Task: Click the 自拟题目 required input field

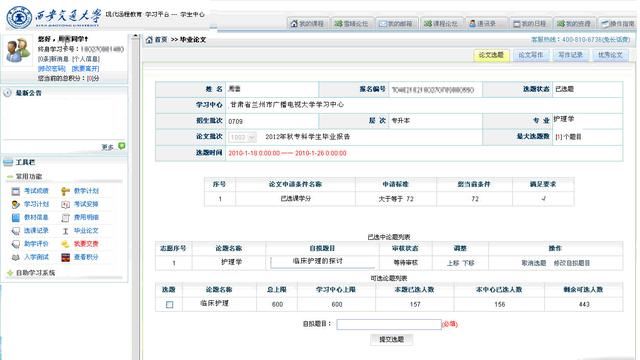Action: point(389,324)
